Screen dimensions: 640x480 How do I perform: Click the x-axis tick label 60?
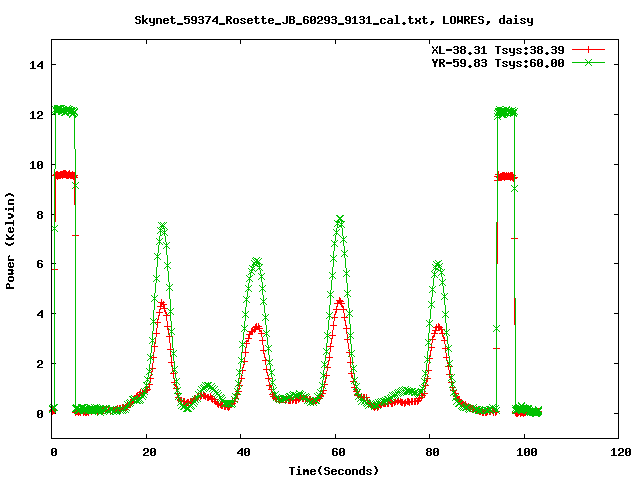point(338,452)
